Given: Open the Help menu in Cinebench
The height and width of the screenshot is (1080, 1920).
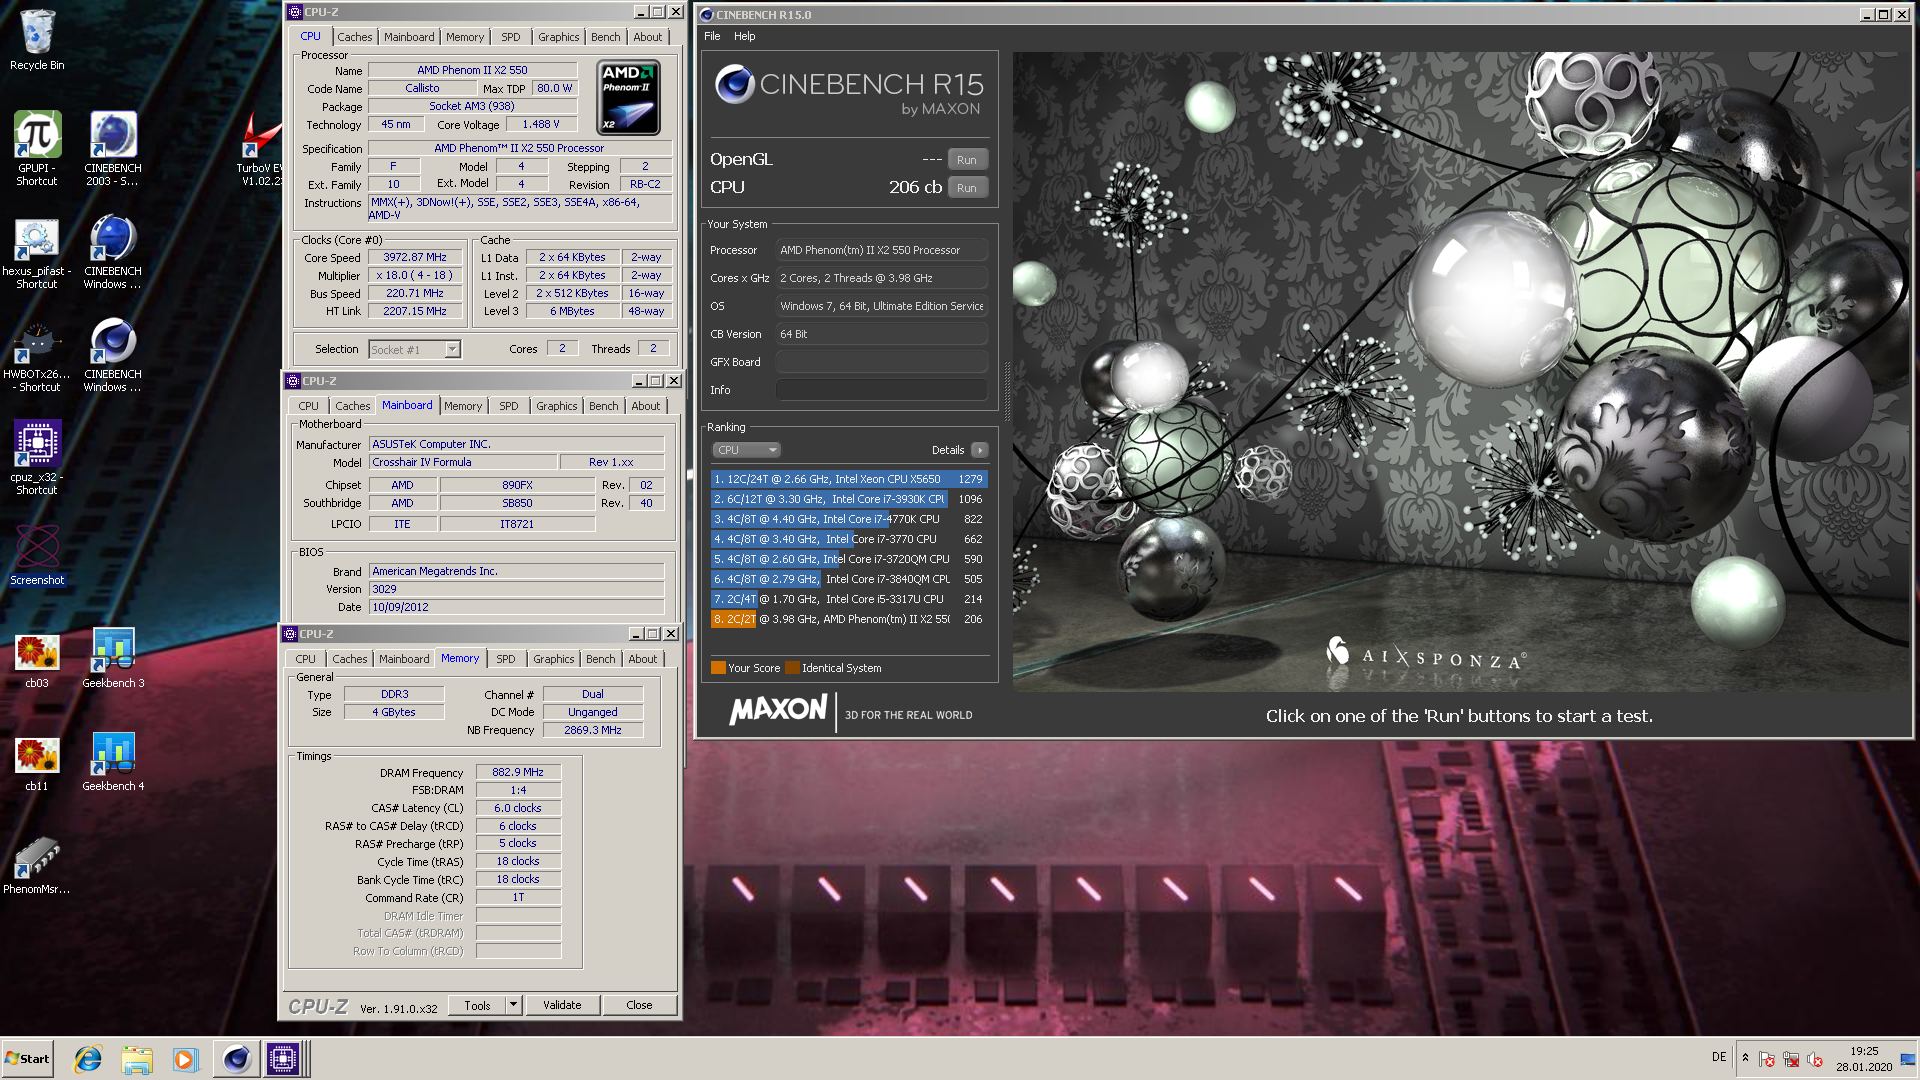Looking at the screenshot, I should click(745, 36).
